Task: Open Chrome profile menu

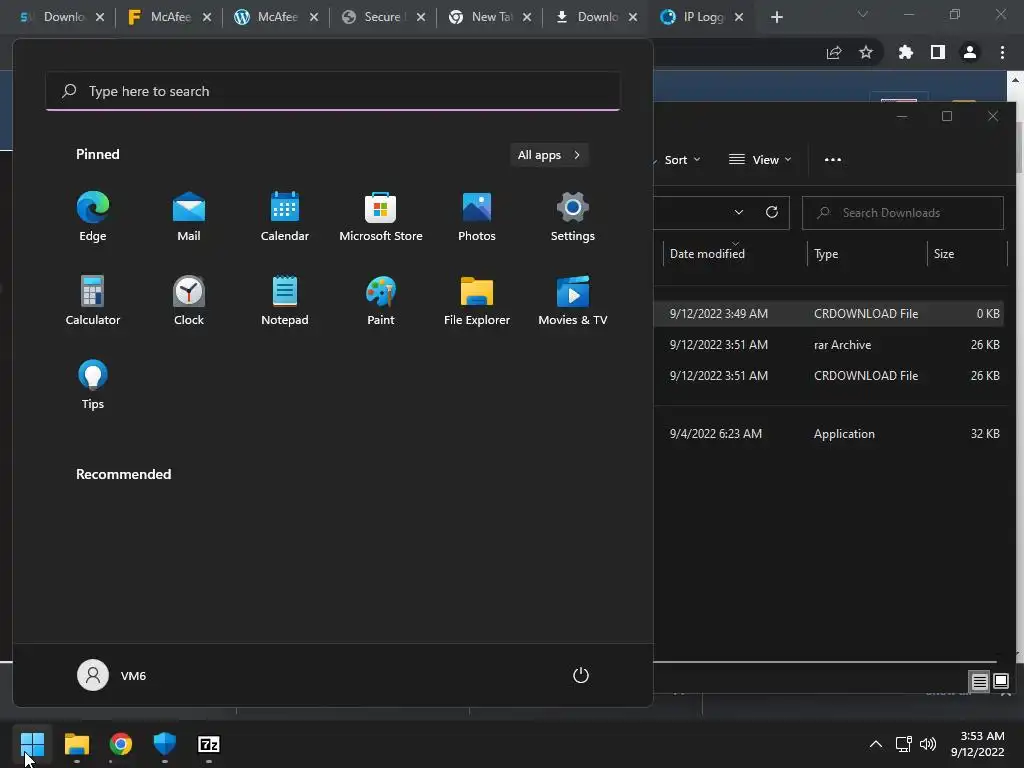Action: [x=970, y=52]
